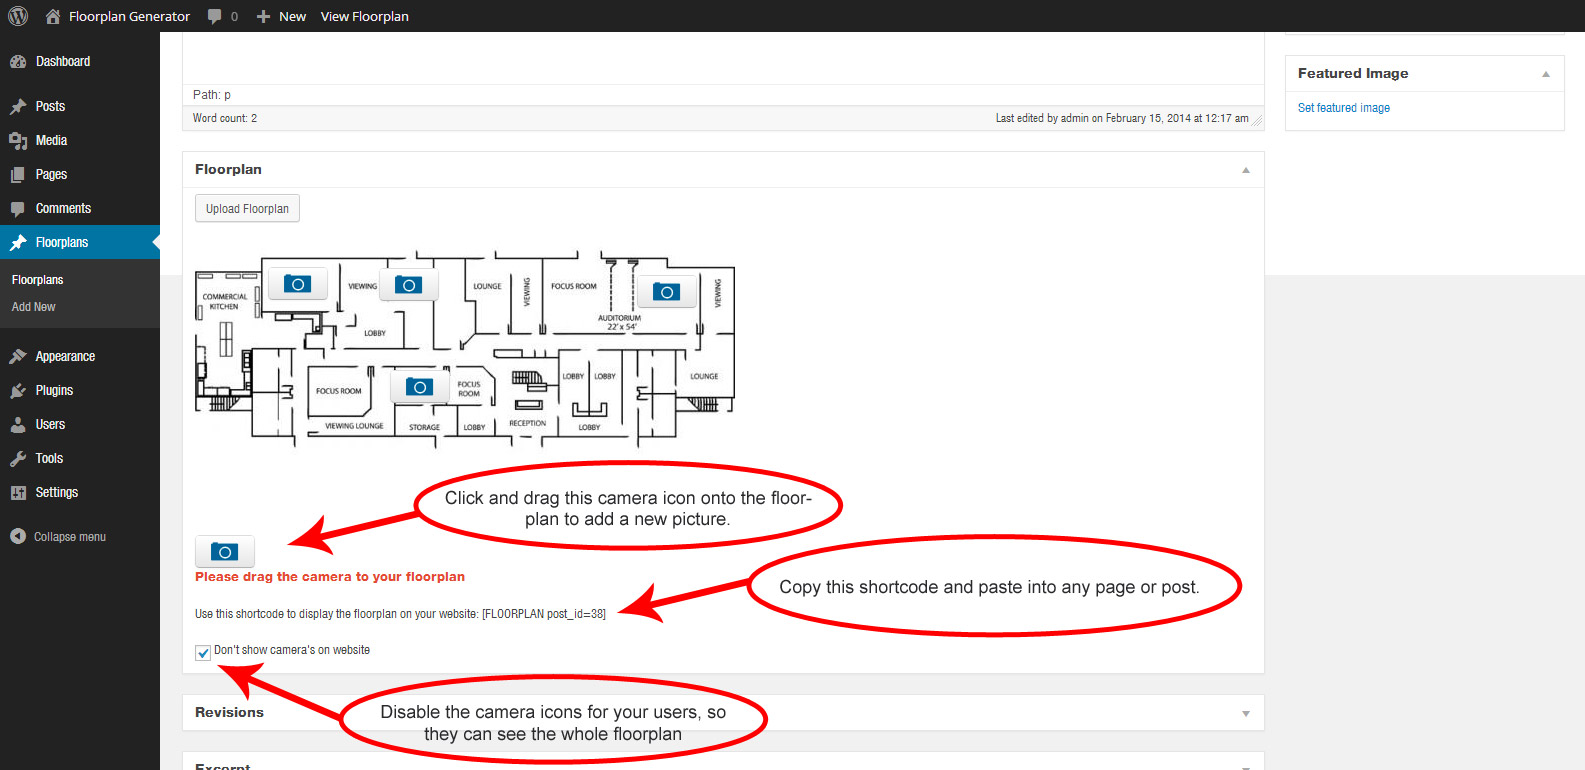
Task: Collapse the Floorplan panel
Action: coord(1246,170)
